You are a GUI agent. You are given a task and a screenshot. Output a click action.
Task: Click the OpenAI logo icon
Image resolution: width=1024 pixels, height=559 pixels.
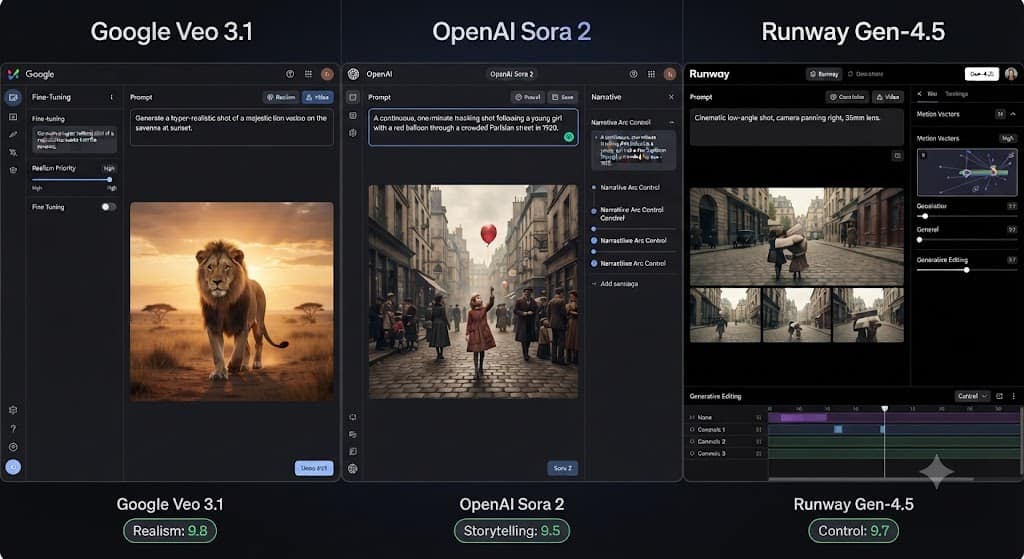[x=353, y=74]
